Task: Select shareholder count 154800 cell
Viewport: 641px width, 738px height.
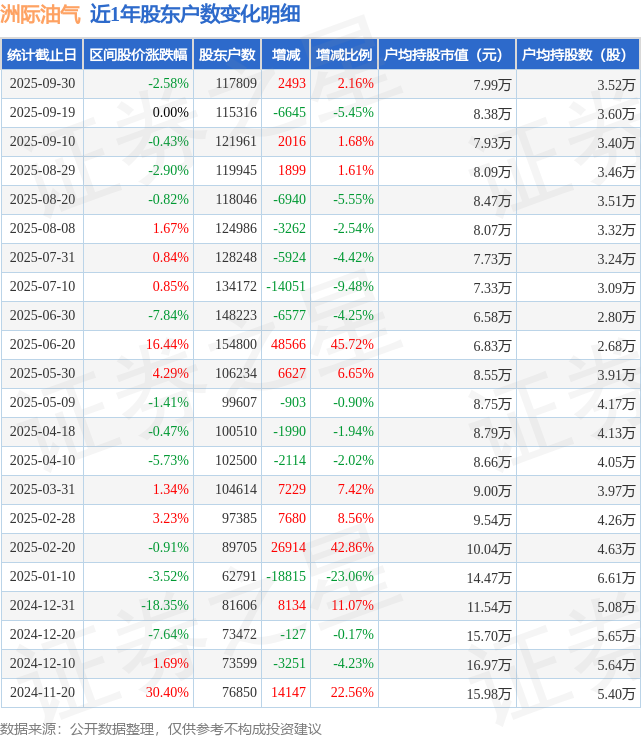Action: tap(235, 345)
